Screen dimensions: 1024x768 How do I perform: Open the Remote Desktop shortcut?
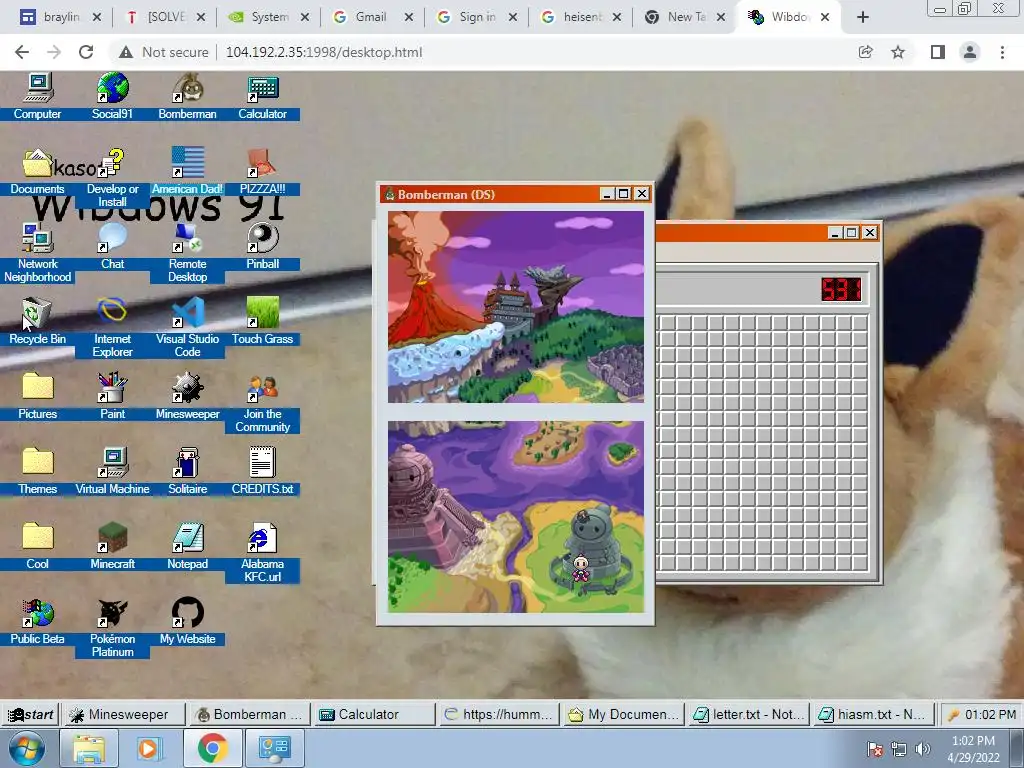[187, 253]
